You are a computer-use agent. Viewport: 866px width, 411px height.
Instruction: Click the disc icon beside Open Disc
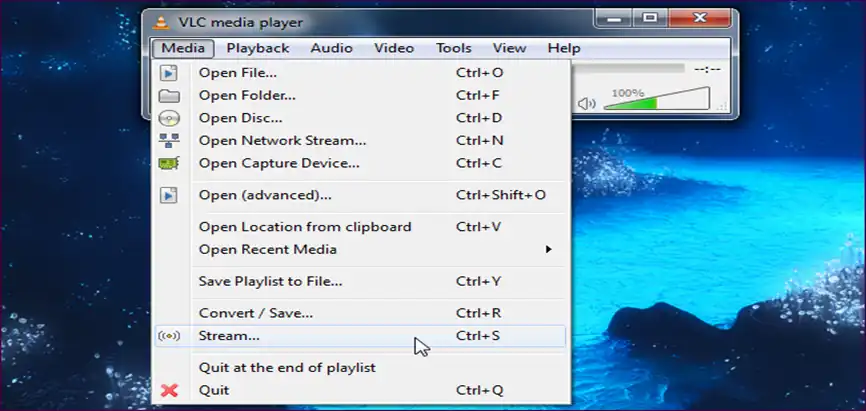tap(169, 118)
